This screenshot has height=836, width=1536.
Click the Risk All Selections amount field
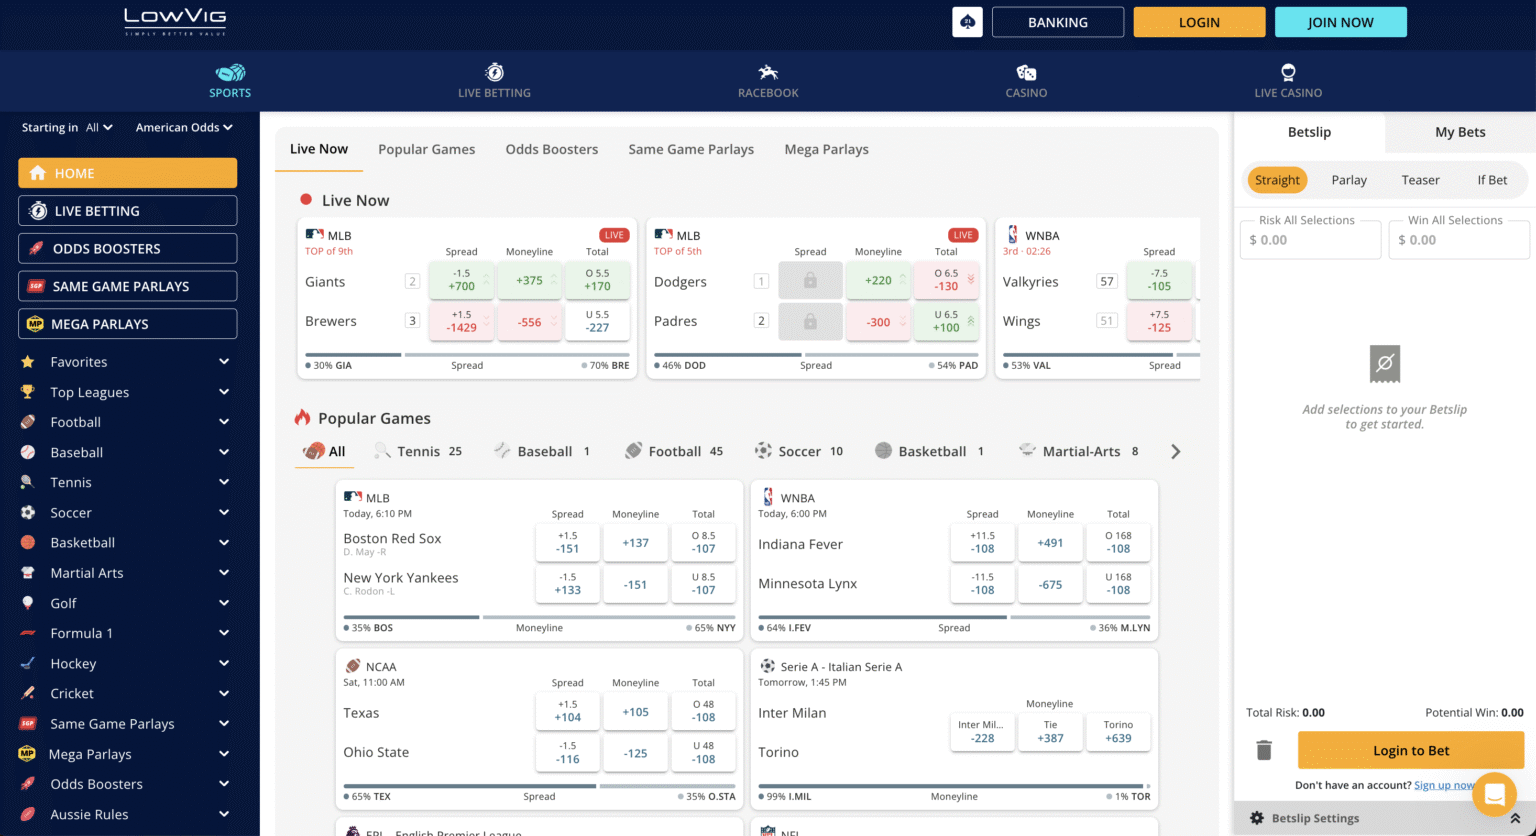pos(1310,239)
